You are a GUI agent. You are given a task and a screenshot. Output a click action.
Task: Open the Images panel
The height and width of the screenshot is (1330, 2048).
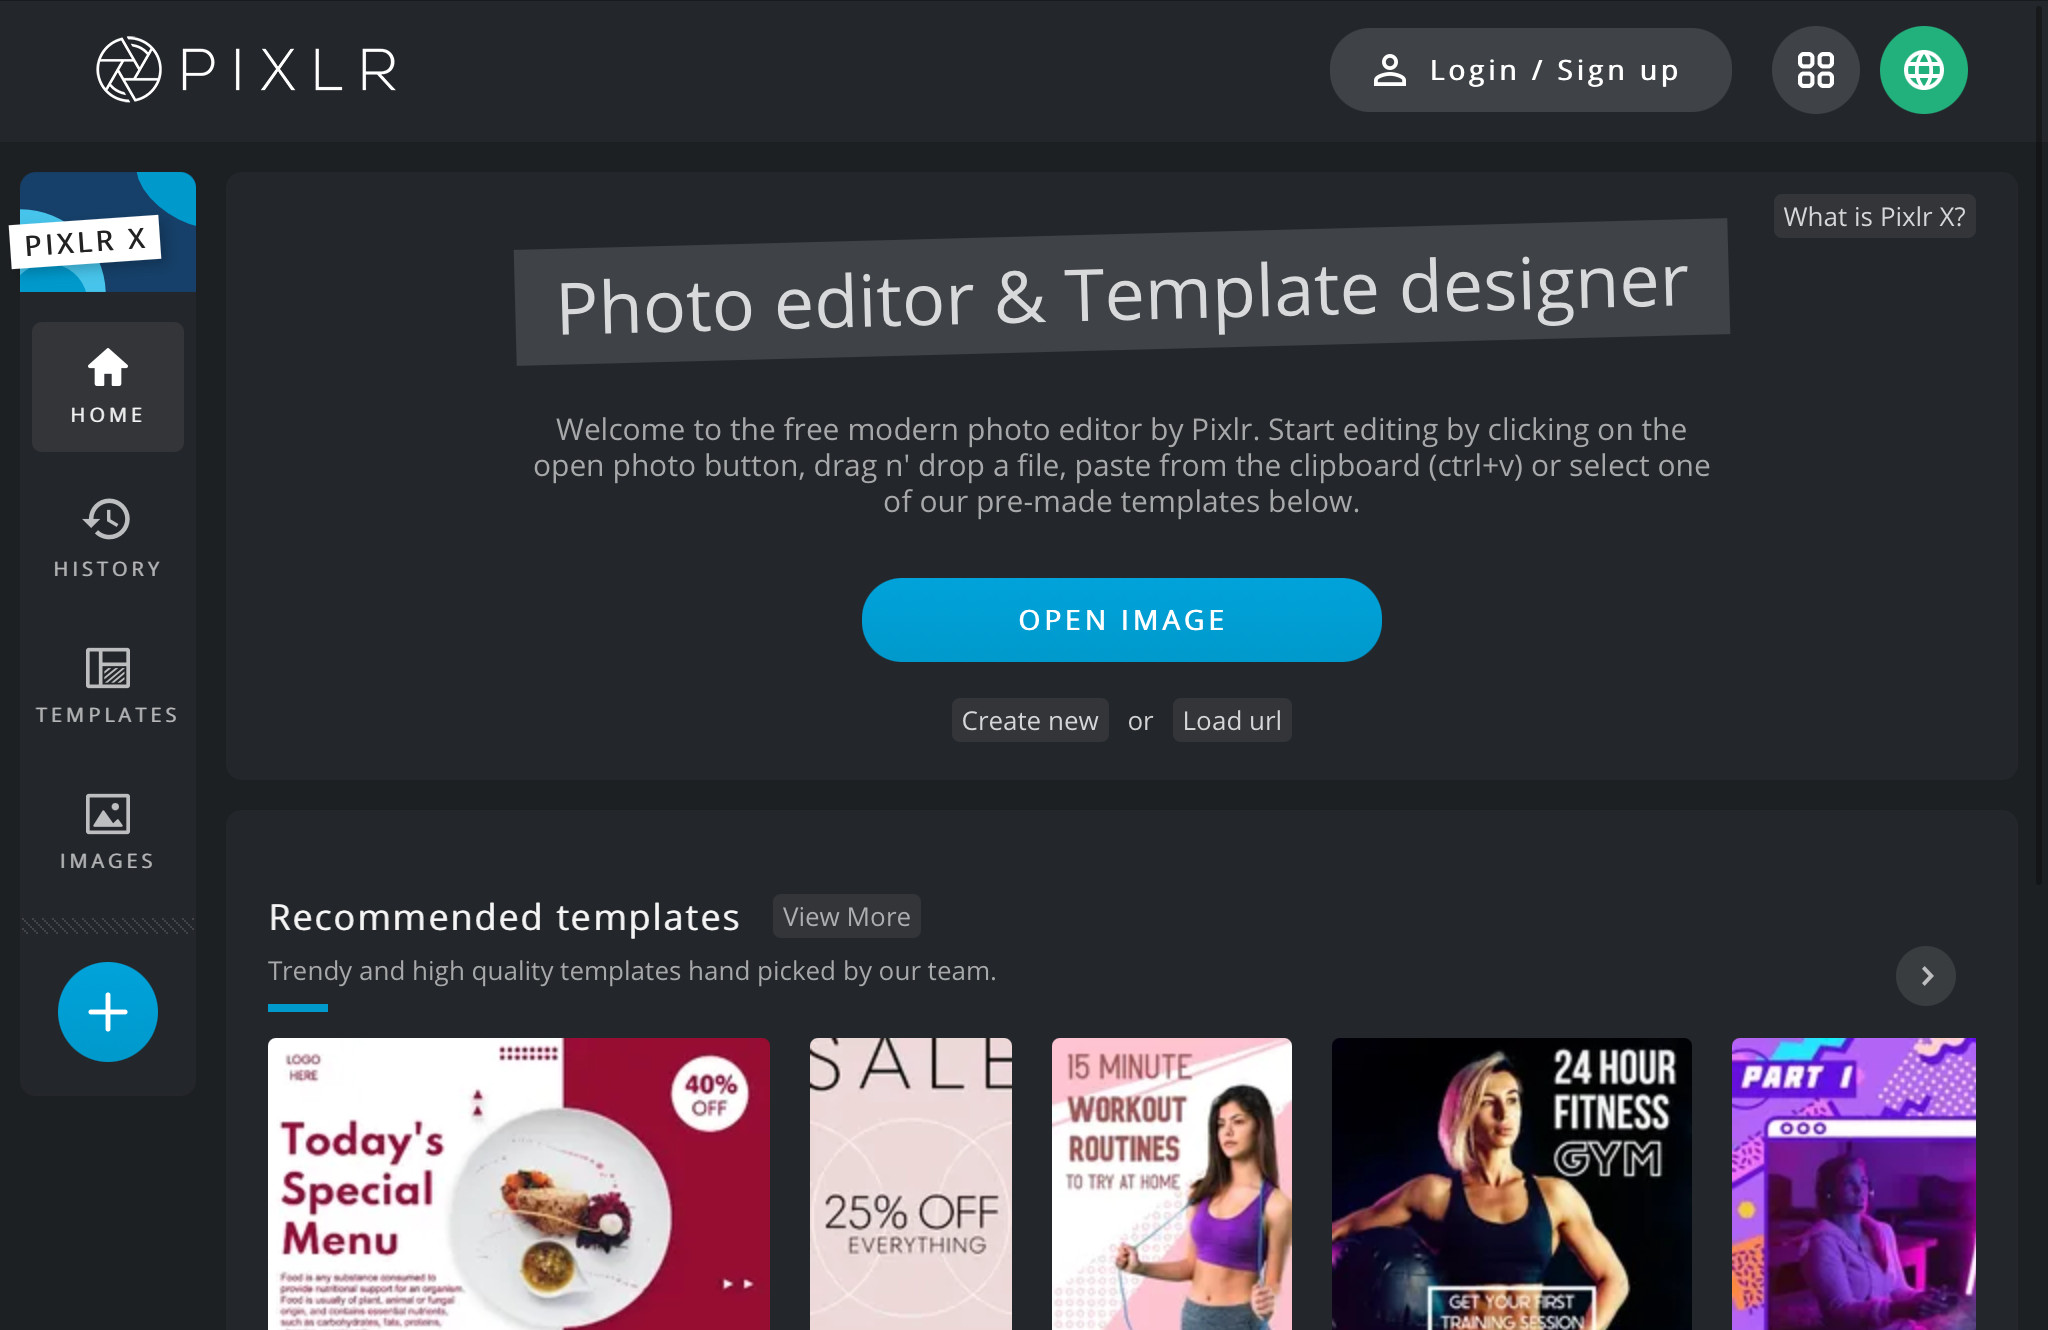click(107, 830)
